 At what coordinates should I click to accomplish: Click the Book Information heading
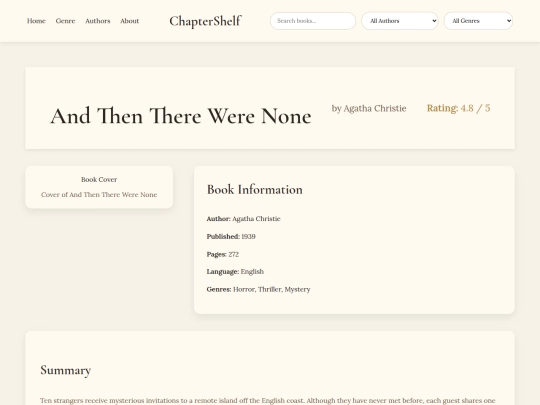click(255, 189)
